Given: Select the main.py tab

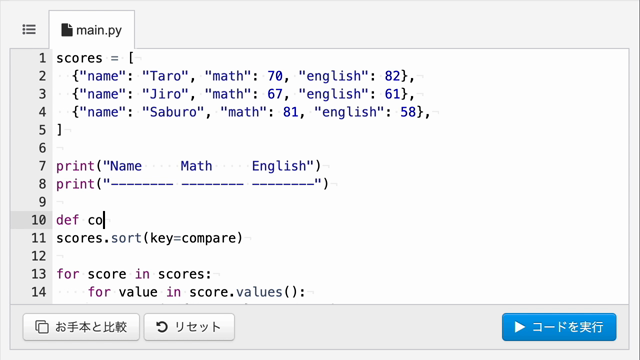Looking at the screenshot, I should (91, 30).
